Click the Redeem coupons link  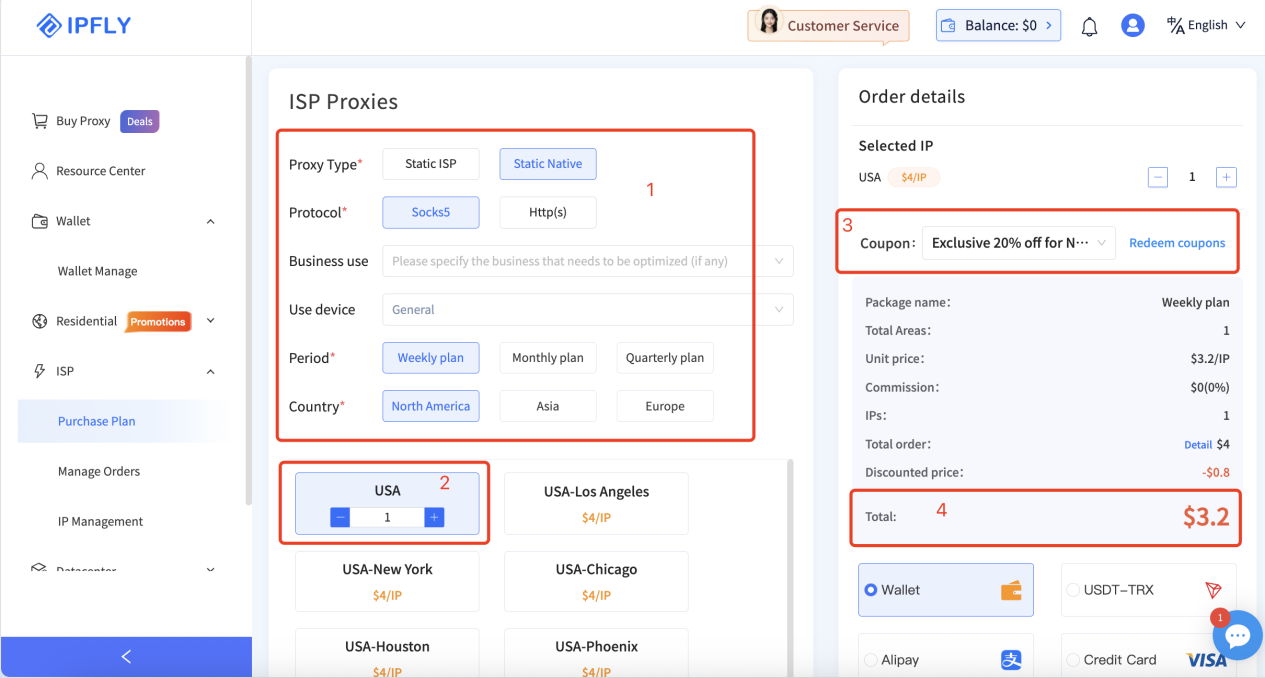tap(1177, 243)
